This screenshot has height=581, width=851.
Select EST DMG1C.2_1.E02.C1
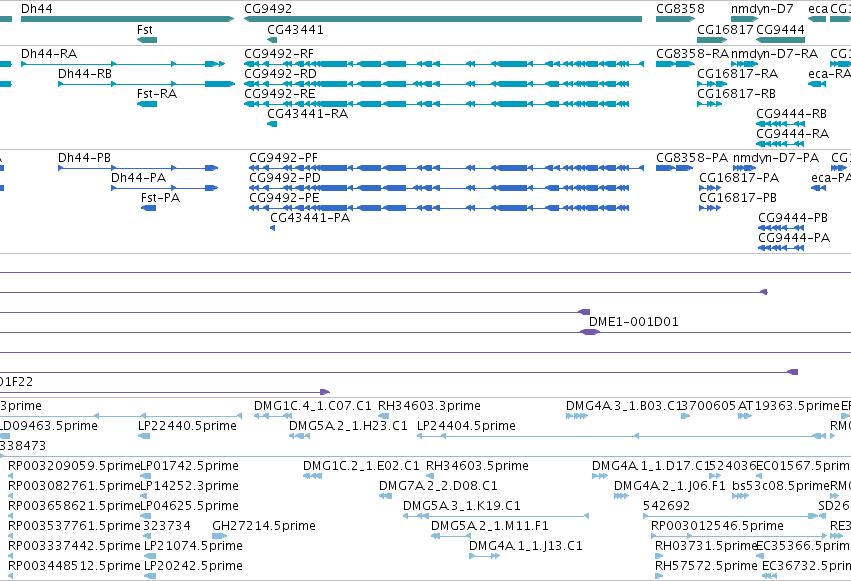(313, 476)
